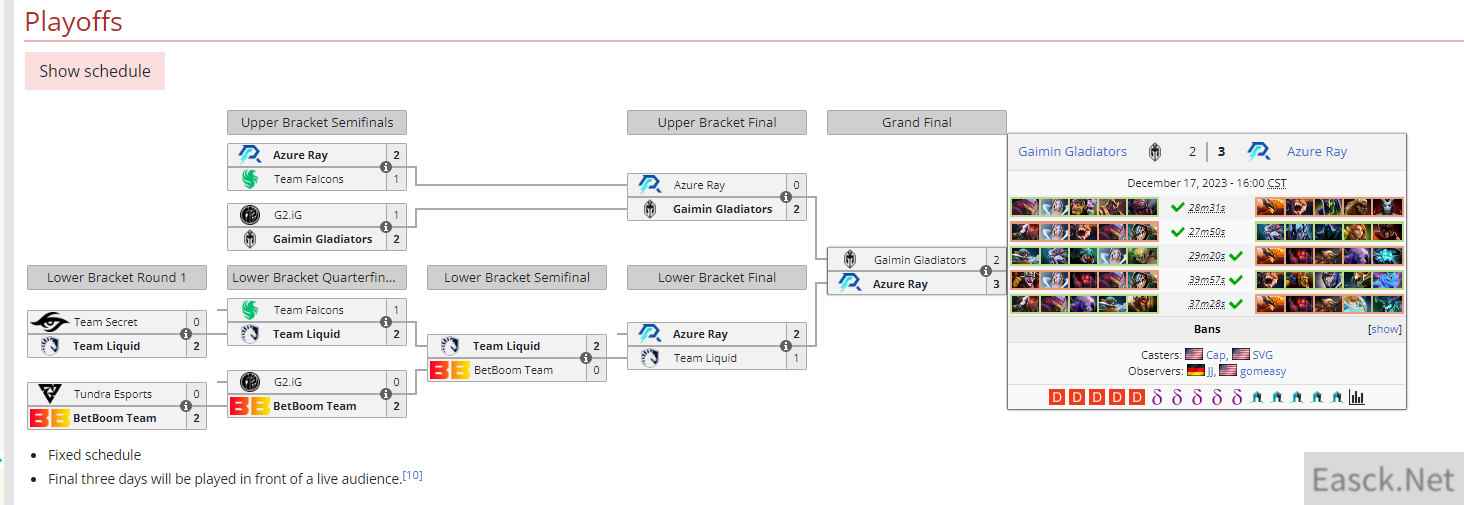
Task: Click the info icon on Tundra Esports vs BetBoom Team
Action: (186, 406)
